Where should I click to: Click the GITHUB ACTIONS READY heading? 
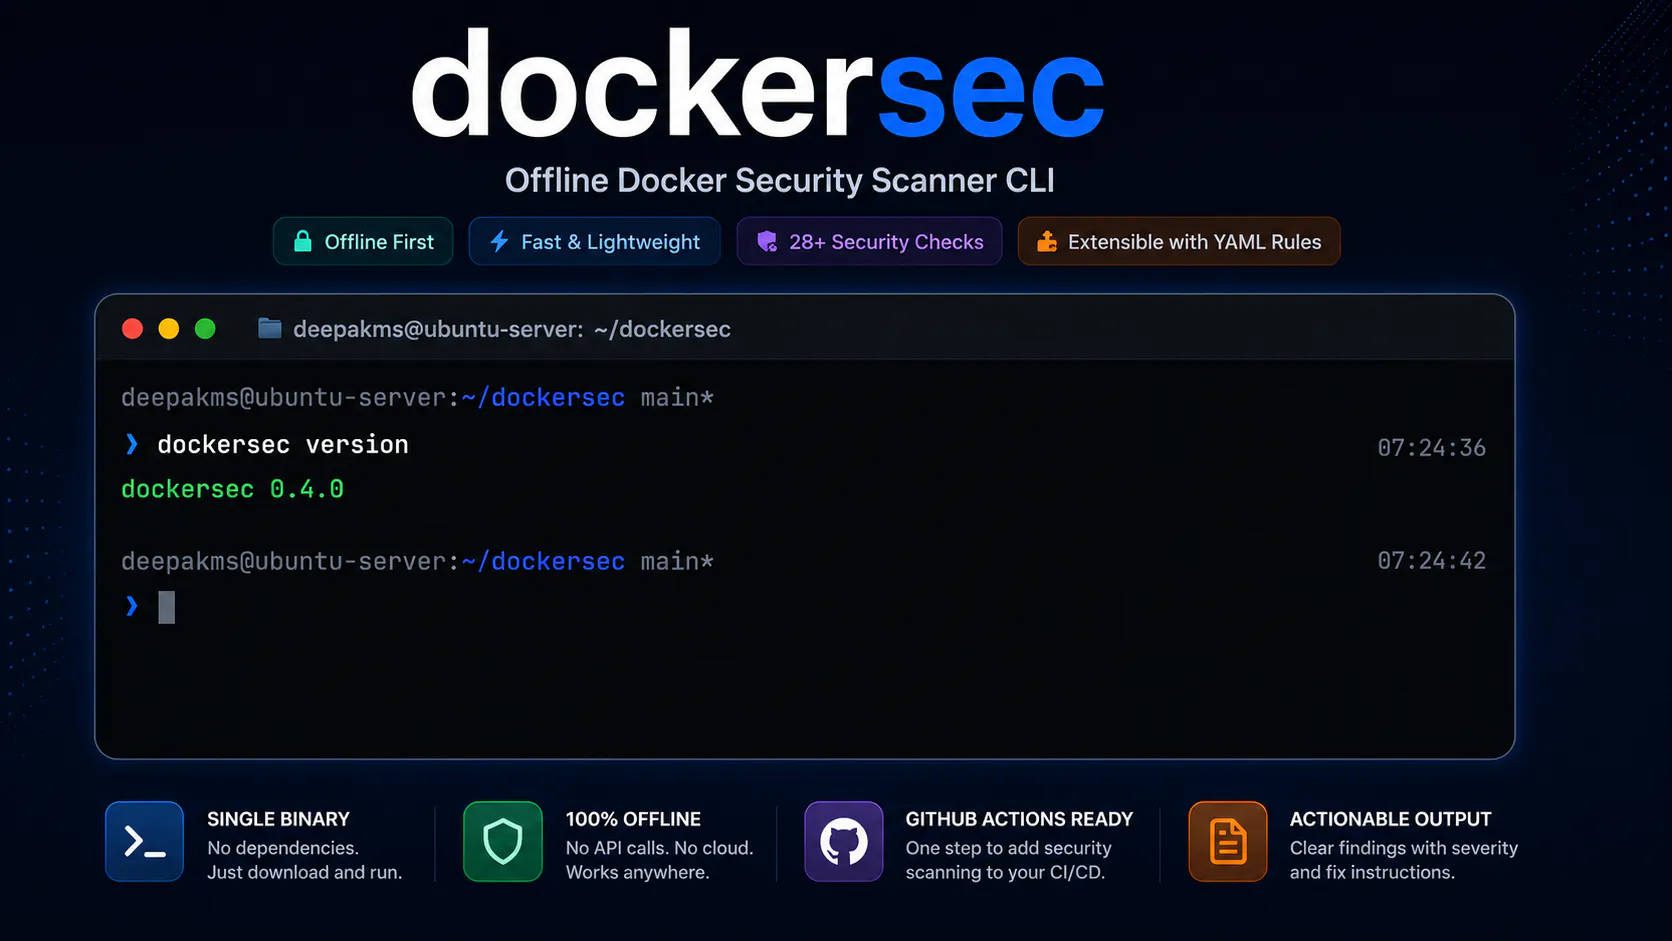(1019, 819)
